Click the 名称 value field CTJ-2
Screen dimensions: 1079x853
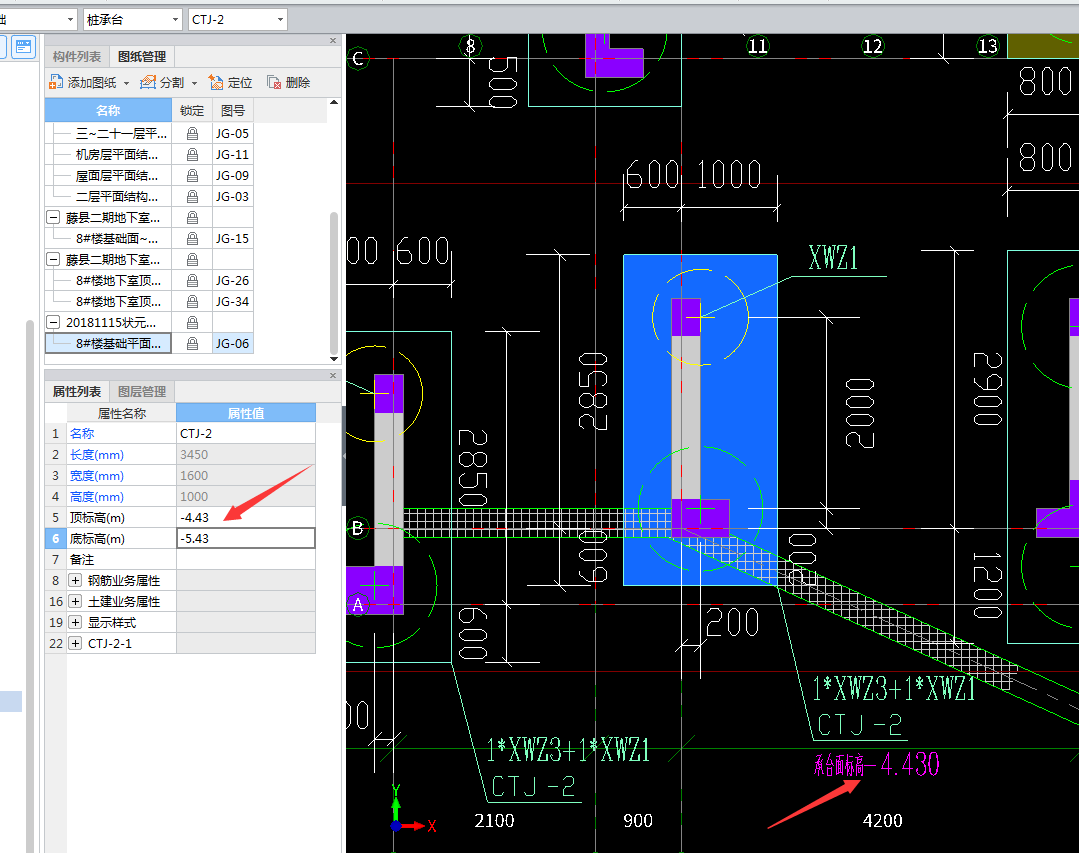[x=246, y=433]
